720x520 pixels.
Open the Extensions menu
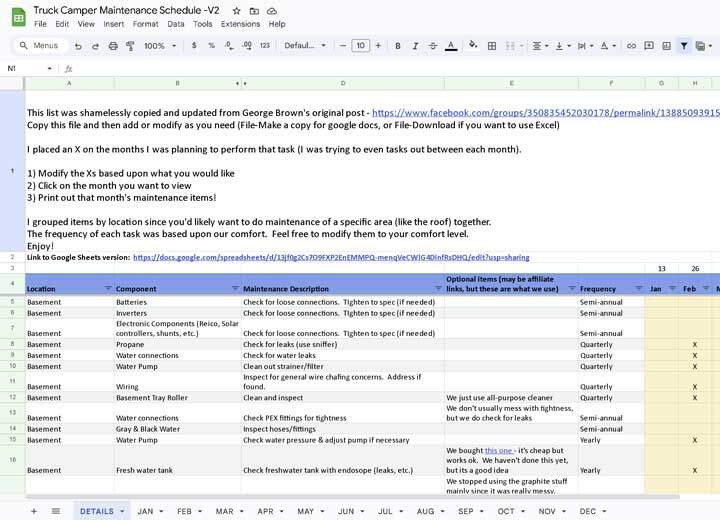click(x=240, y=24)
